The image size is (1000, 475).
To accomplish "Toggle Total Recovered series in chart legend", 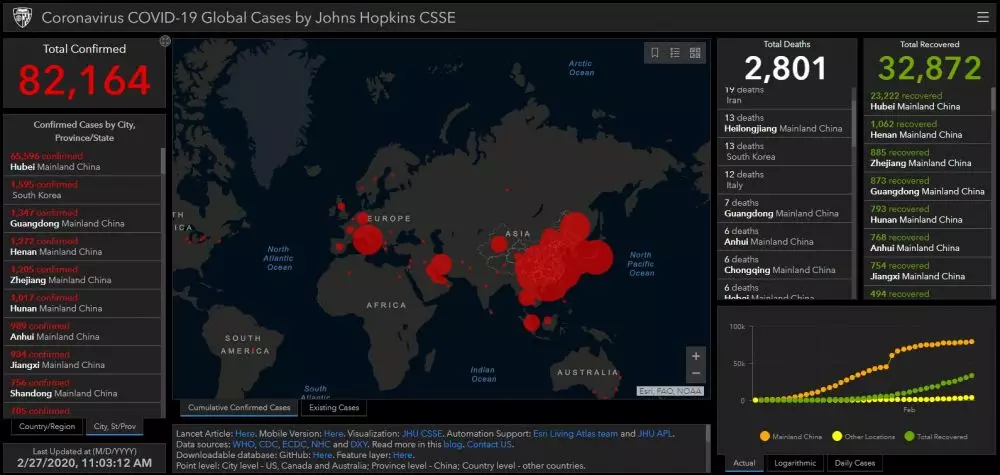I will [936, 437].
